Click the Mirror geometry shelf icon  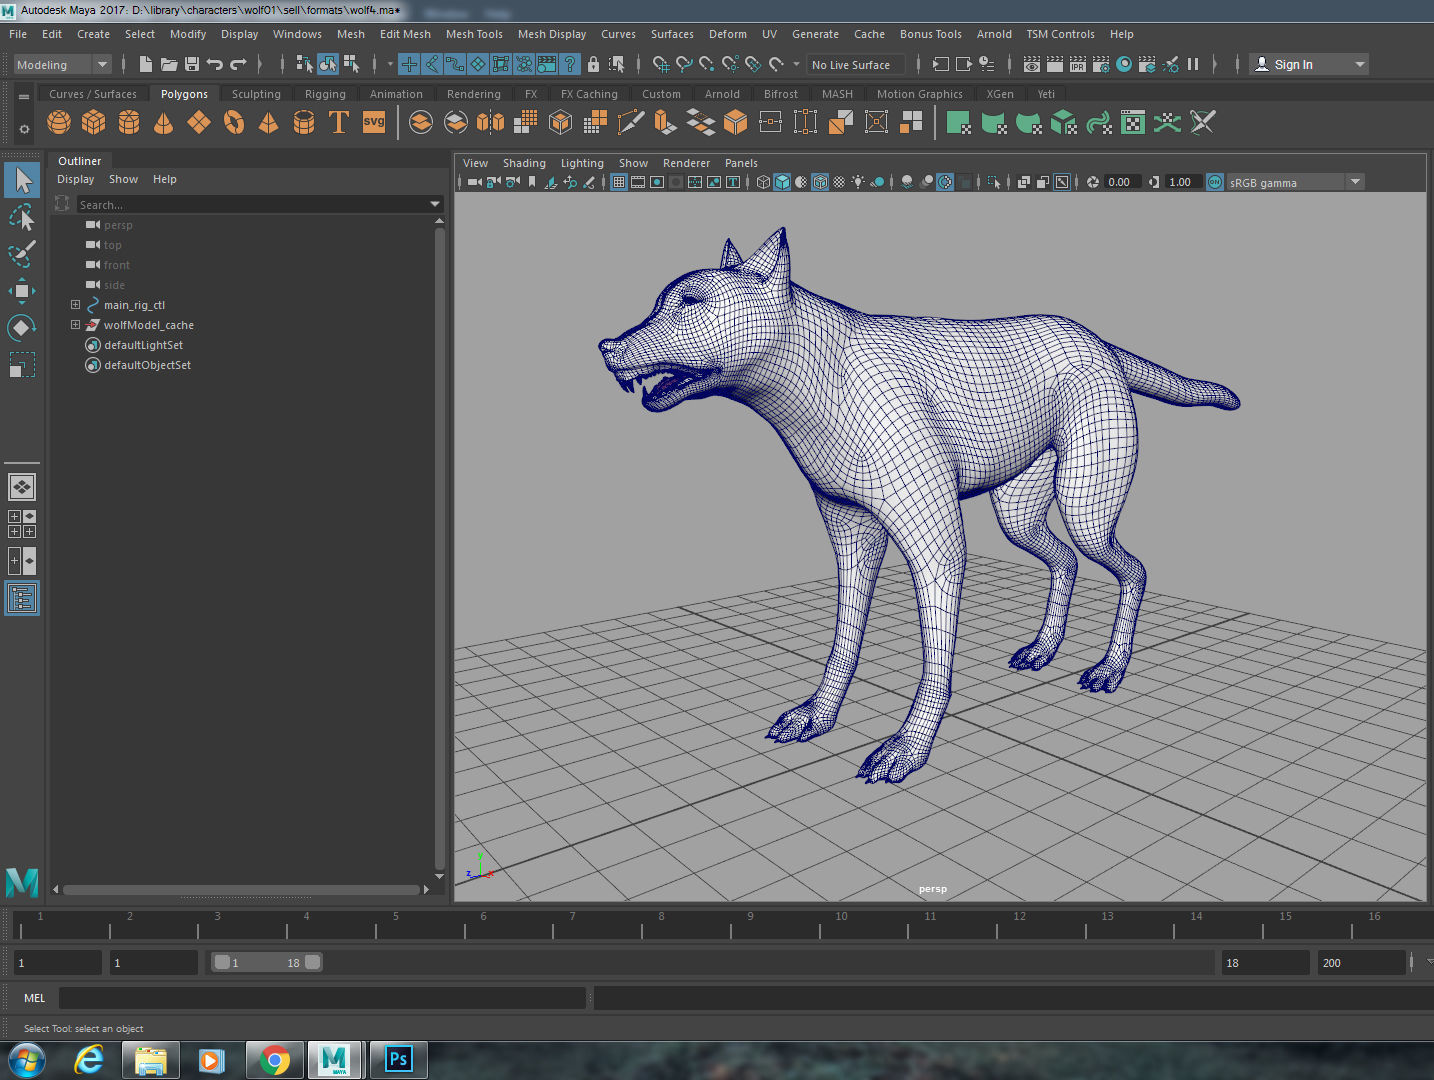[x=491, y=123]
